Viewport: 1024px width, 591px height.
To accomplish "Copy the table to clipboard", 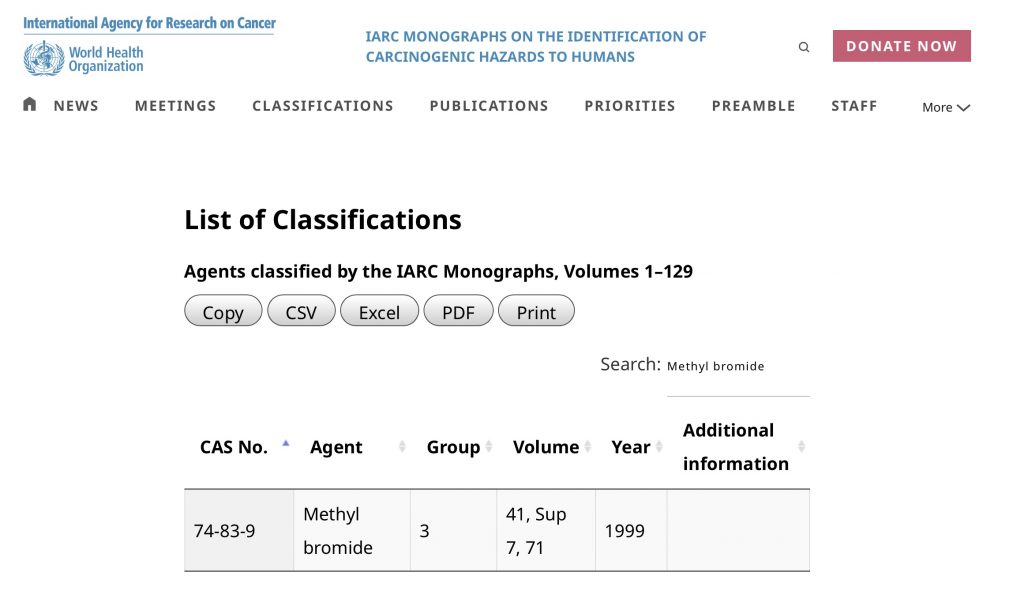I will coord(223,312).
